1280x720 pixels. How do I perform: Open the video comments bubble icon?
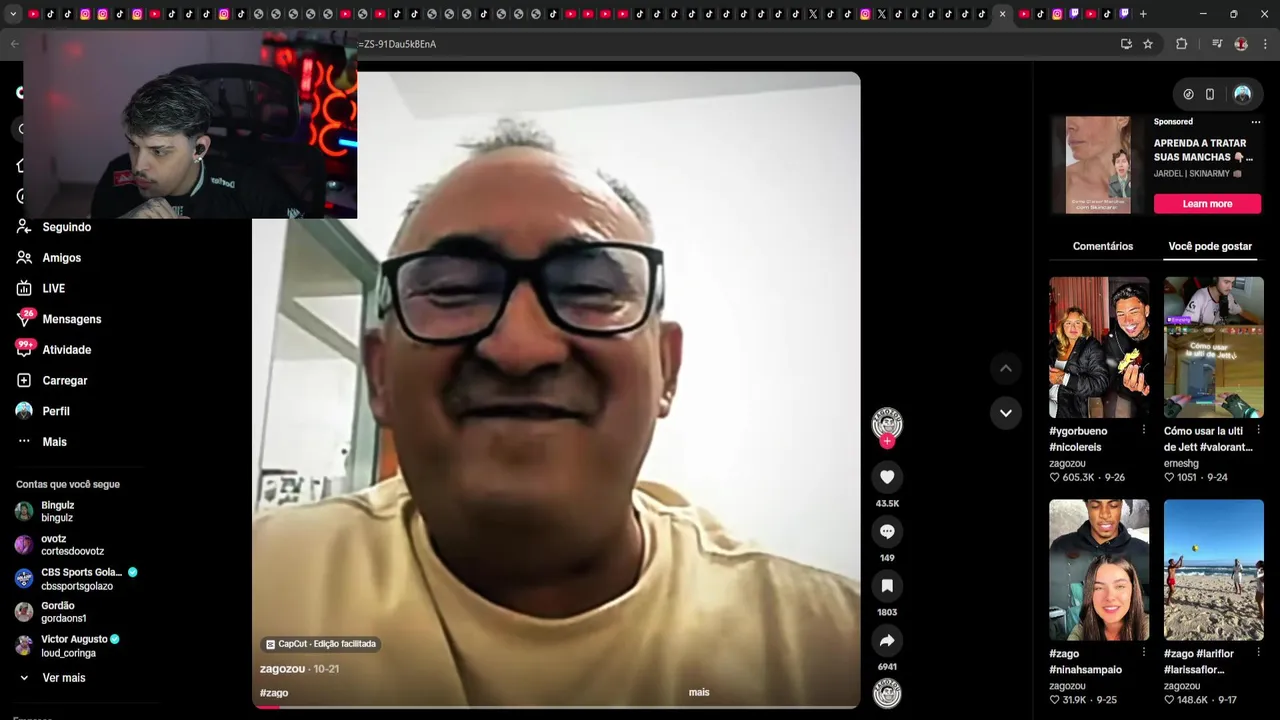887,531
